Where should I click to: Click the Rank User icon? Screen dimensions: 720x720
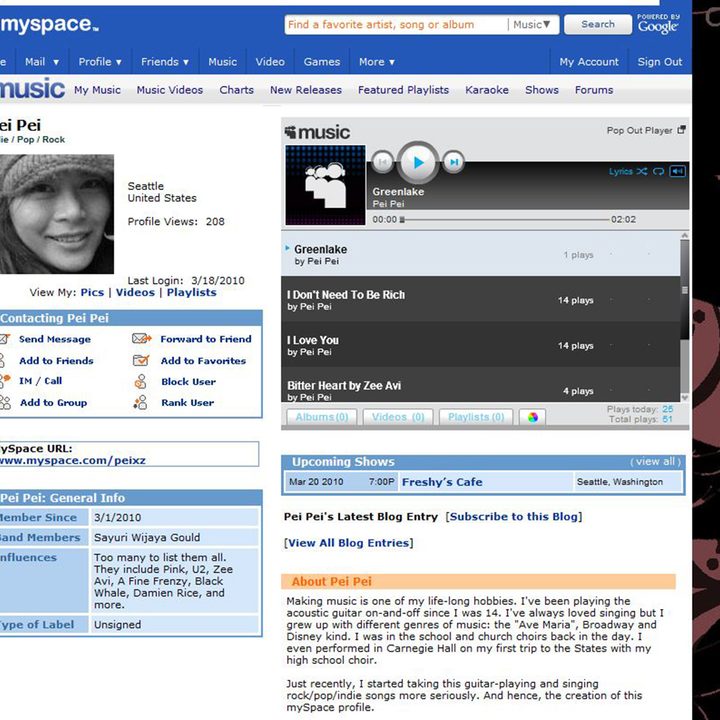coord(141,402)
